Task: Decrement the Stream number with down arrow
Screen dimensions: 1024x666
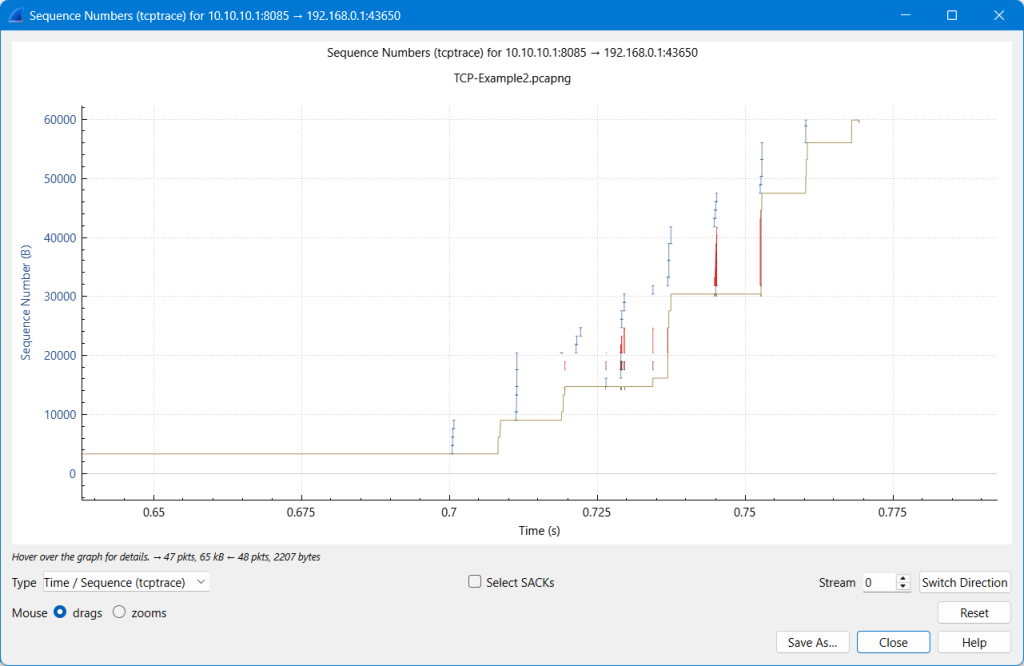Action: coord(903,587)
